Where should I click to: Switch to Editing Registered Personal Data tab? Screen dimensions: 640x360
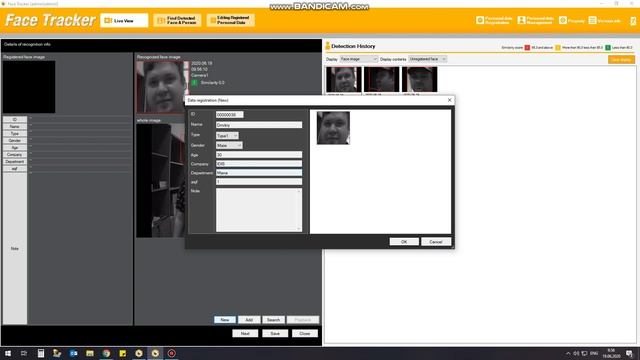231,20
